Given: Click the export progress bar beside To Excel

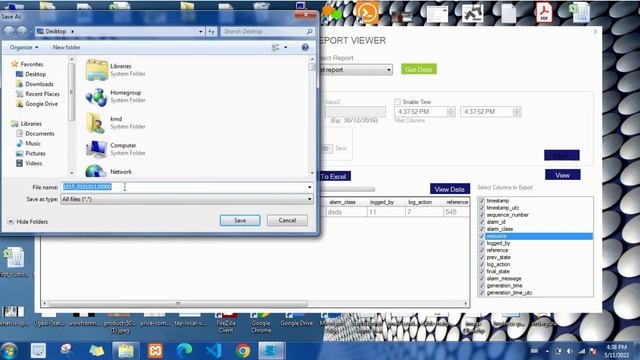Looking at the screenshot, I should coord(348,189).
